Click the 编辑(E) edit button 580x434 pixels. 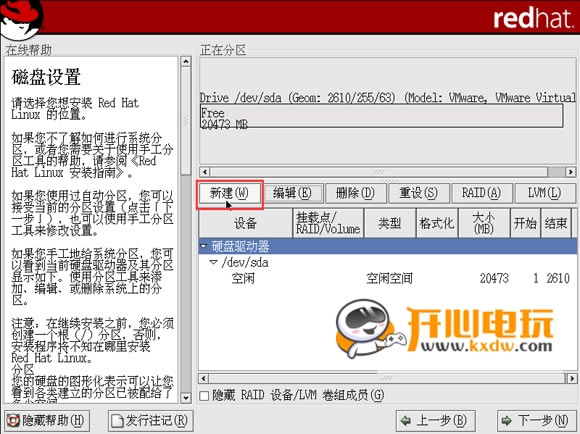[293, 193]
